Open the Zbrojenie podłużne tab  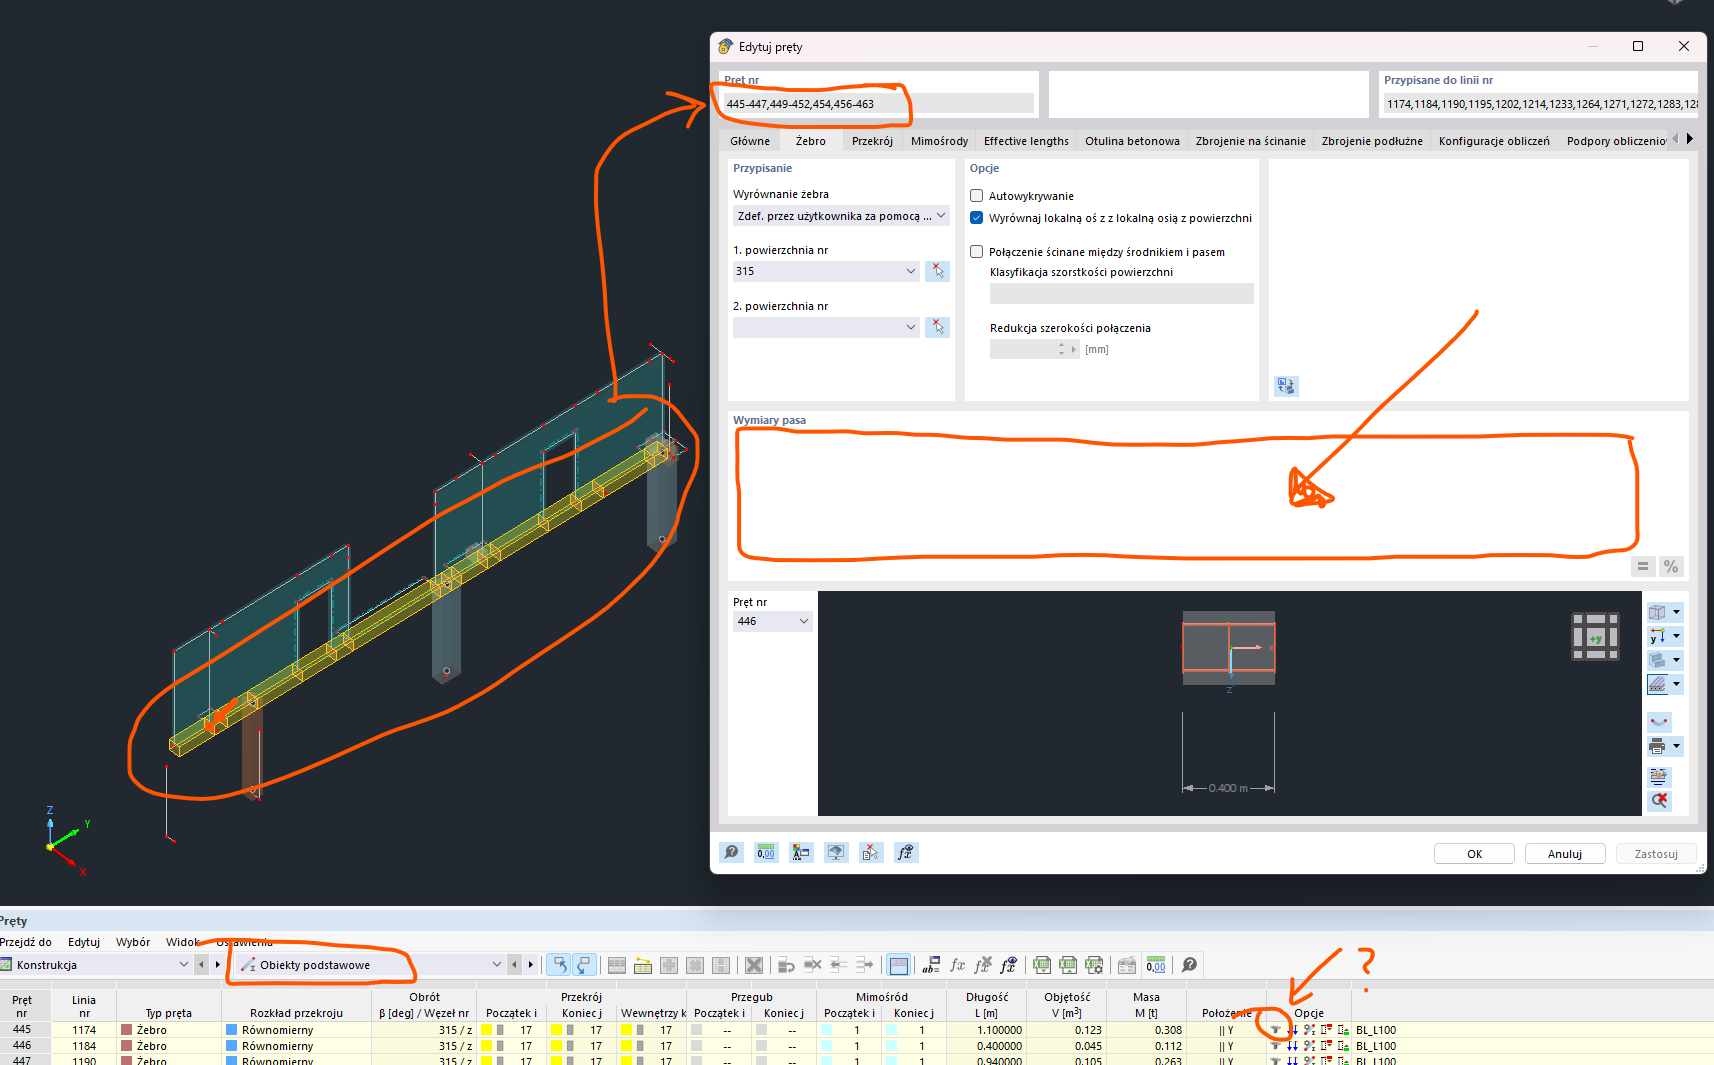[1371, 141]
